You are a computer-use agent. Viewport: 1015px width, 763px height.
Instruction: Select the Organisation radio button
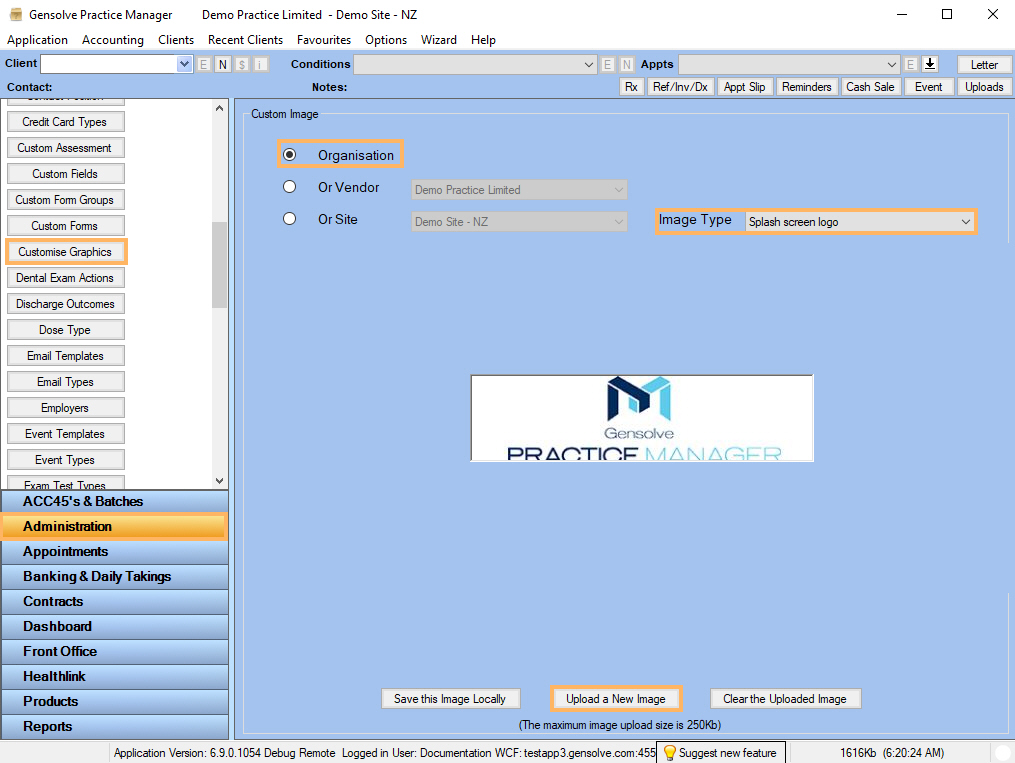coord(289,155)
